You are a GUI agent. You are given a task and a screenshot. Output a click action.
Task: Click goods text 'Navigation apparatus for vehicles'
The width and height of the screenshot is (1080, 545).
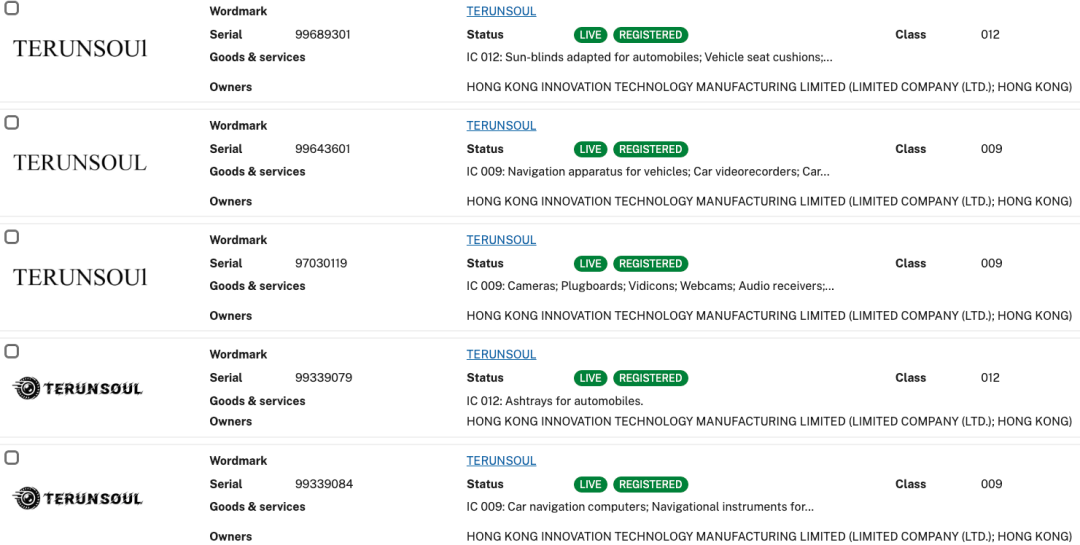[597, 172]
